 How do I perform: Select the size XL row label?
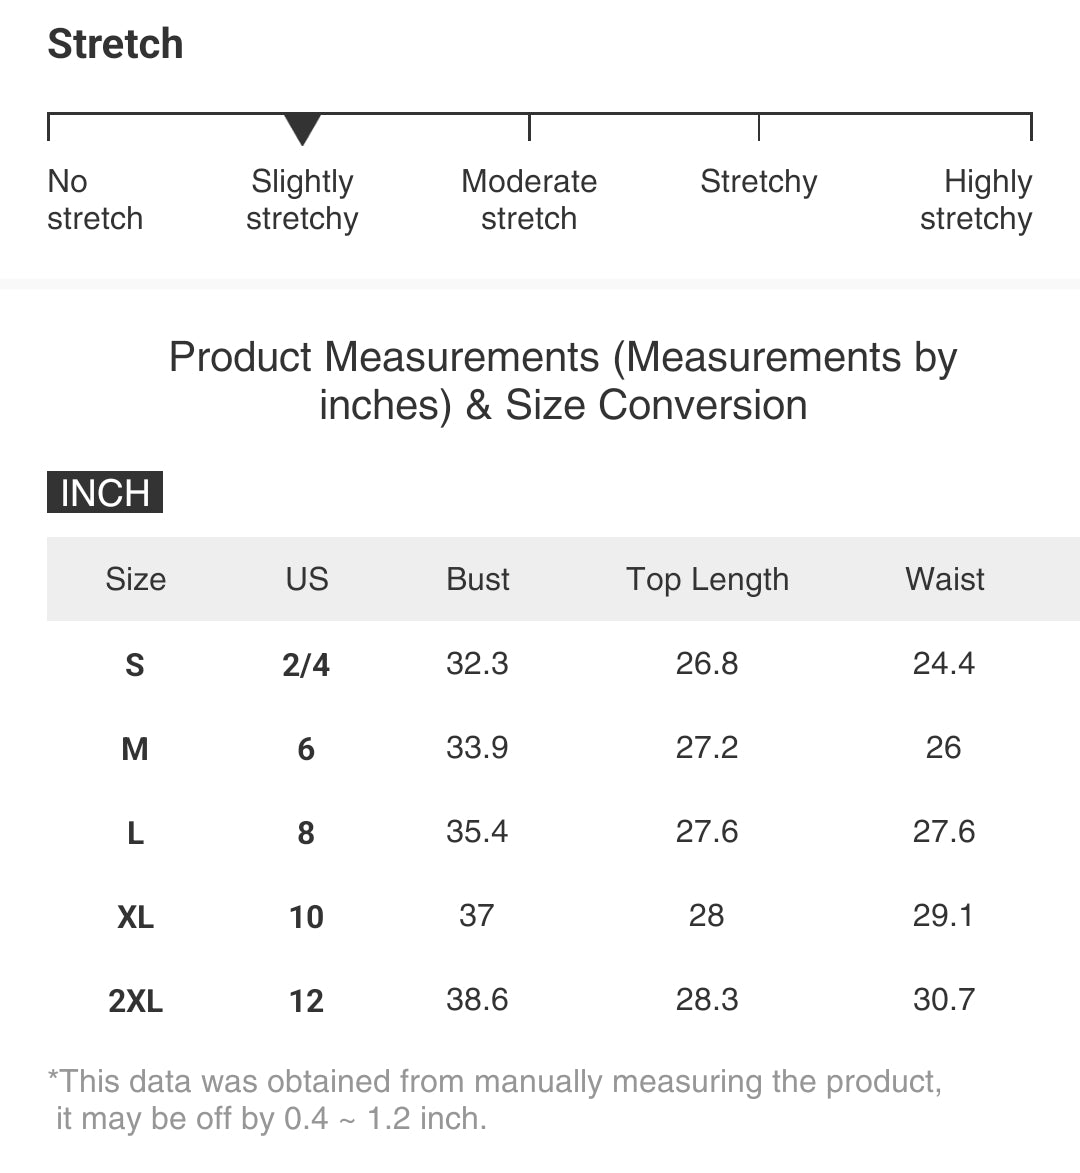[135, 917]
